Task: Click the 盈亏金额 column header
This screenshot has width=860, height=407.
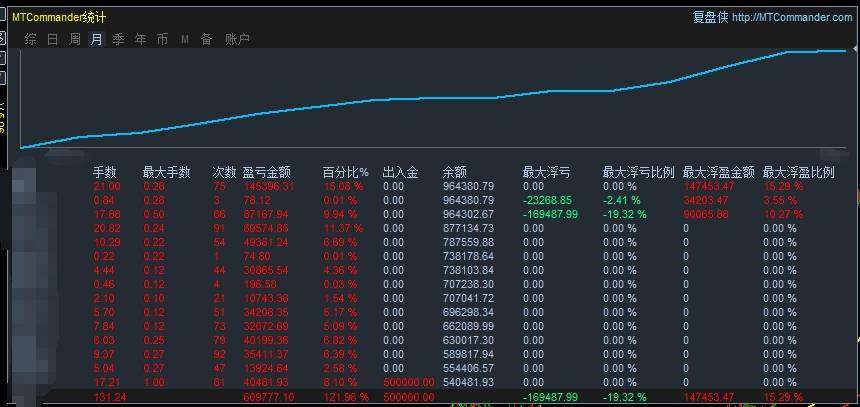Action: pyautogui.click(x=266, y=172)
